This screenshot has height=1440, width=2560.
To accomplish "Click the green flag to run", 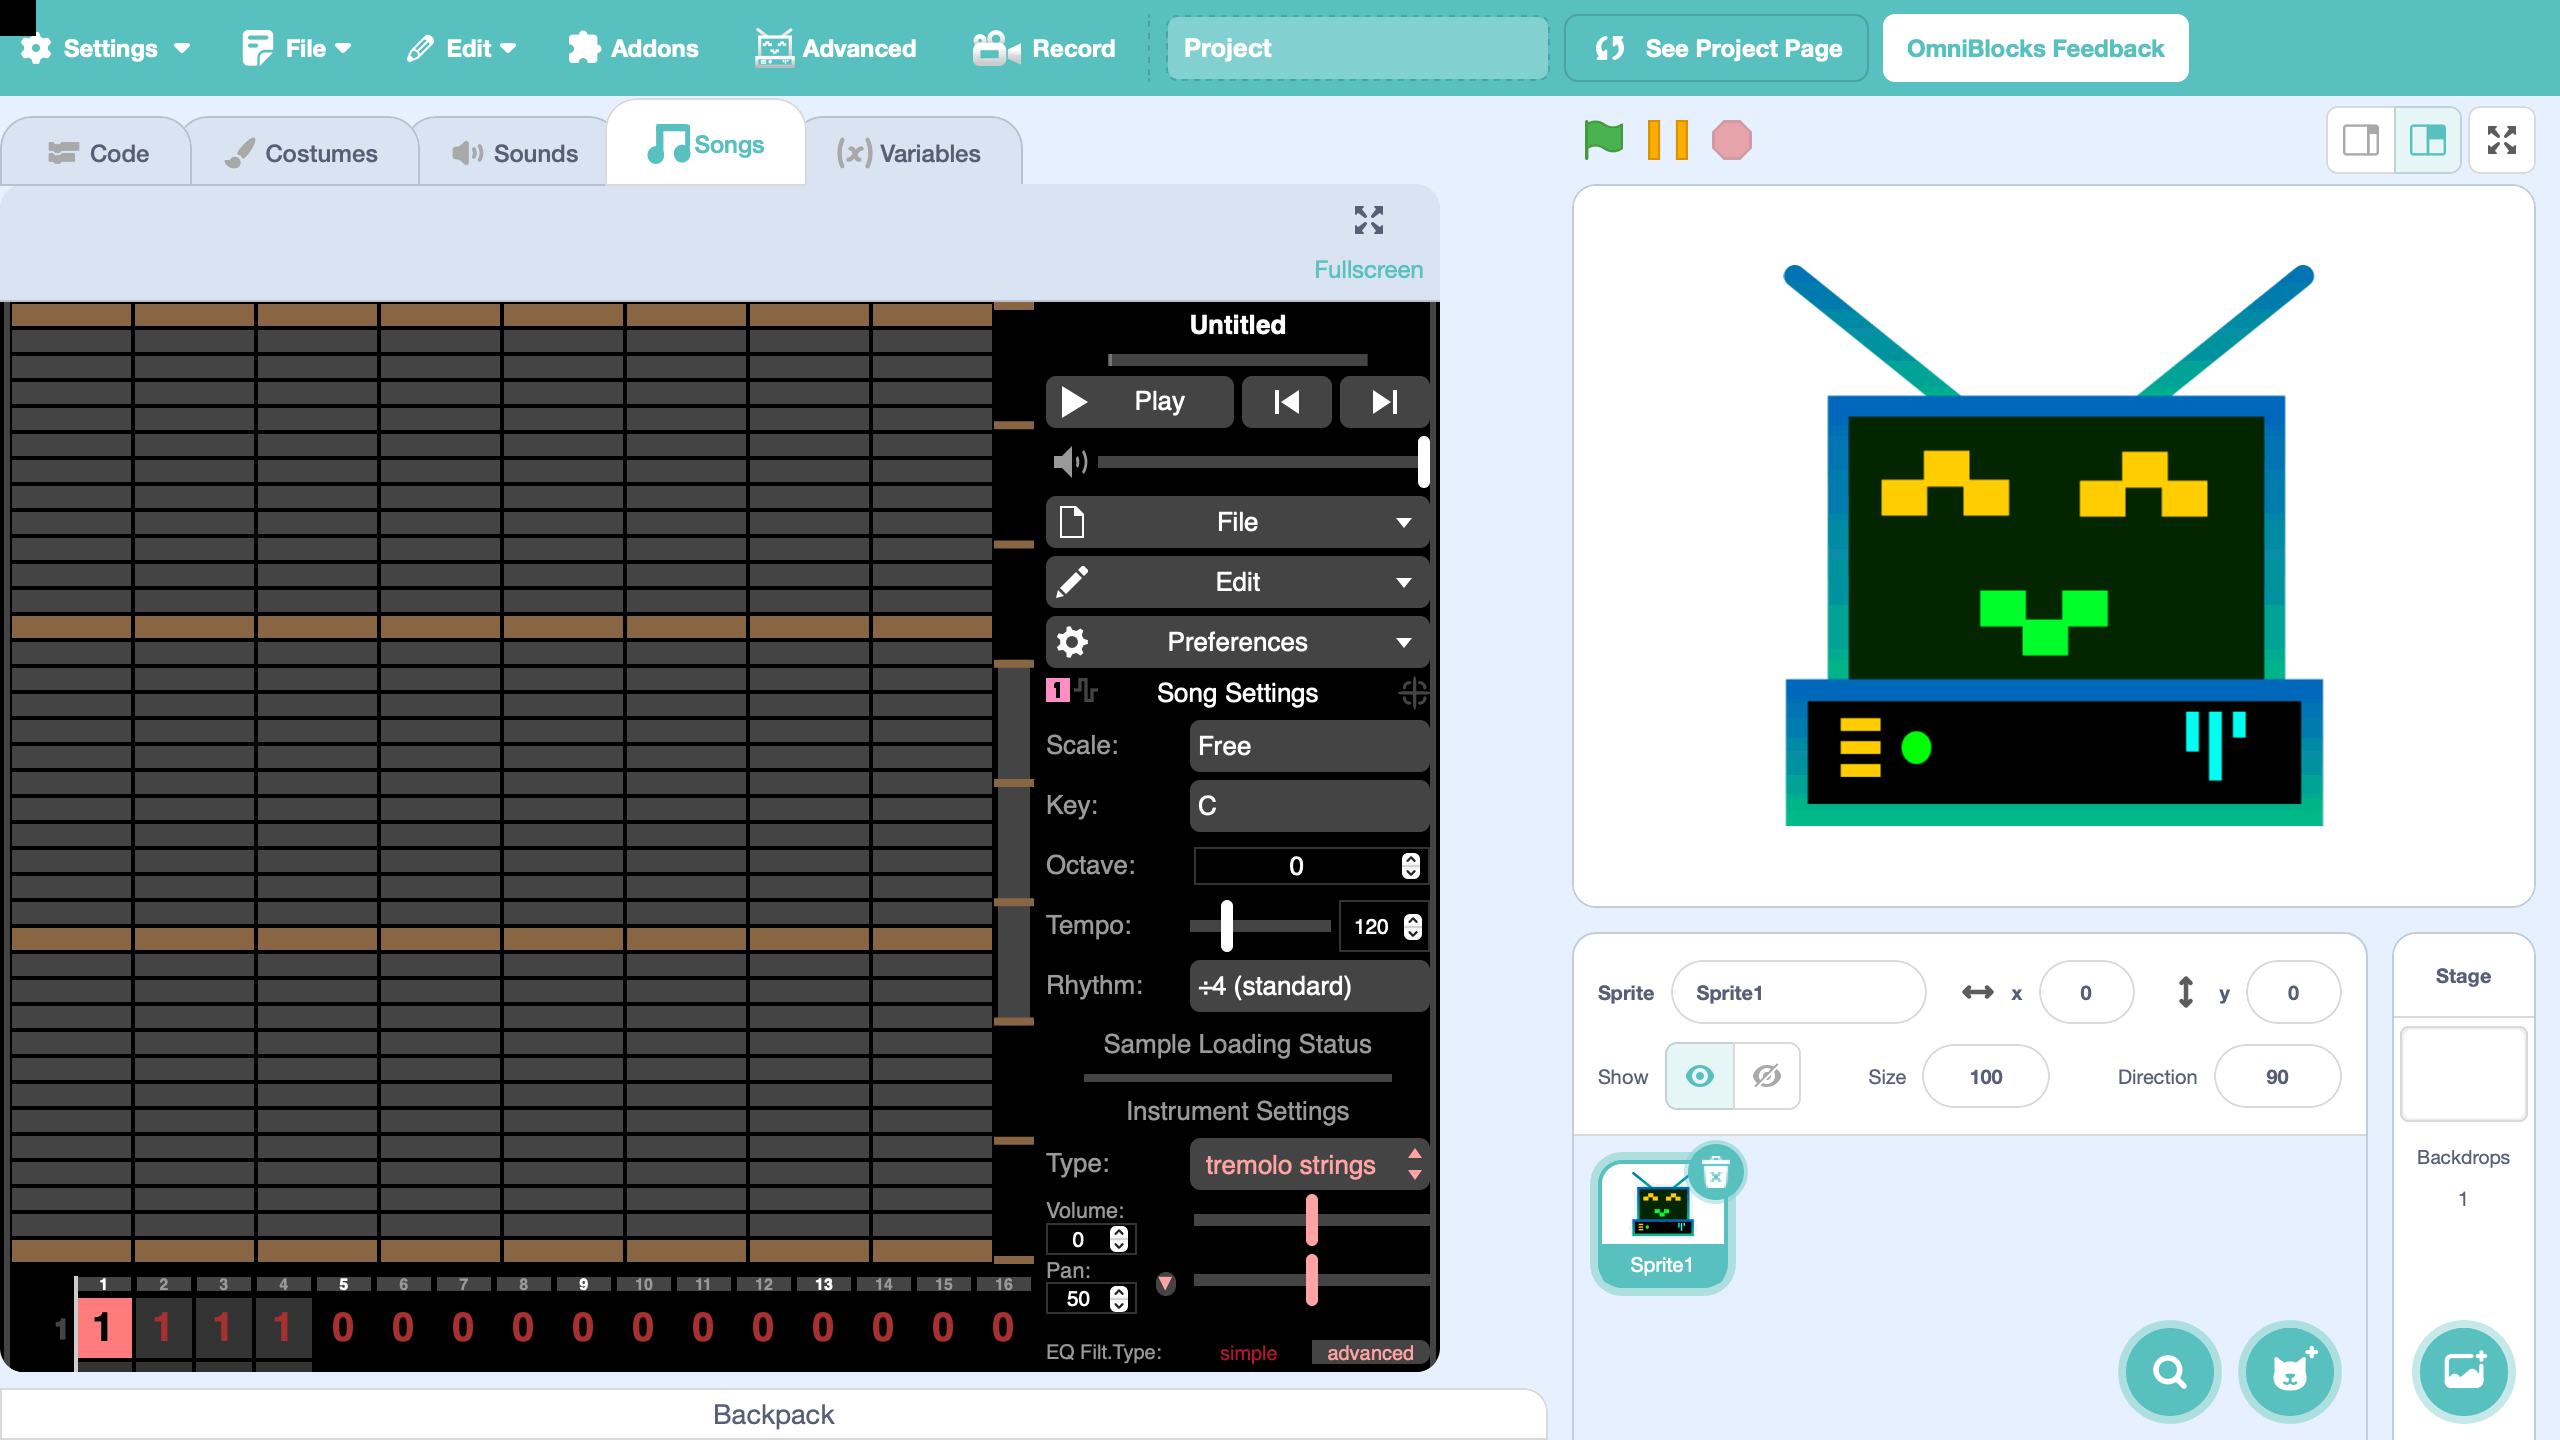I will click(1603, 140).
